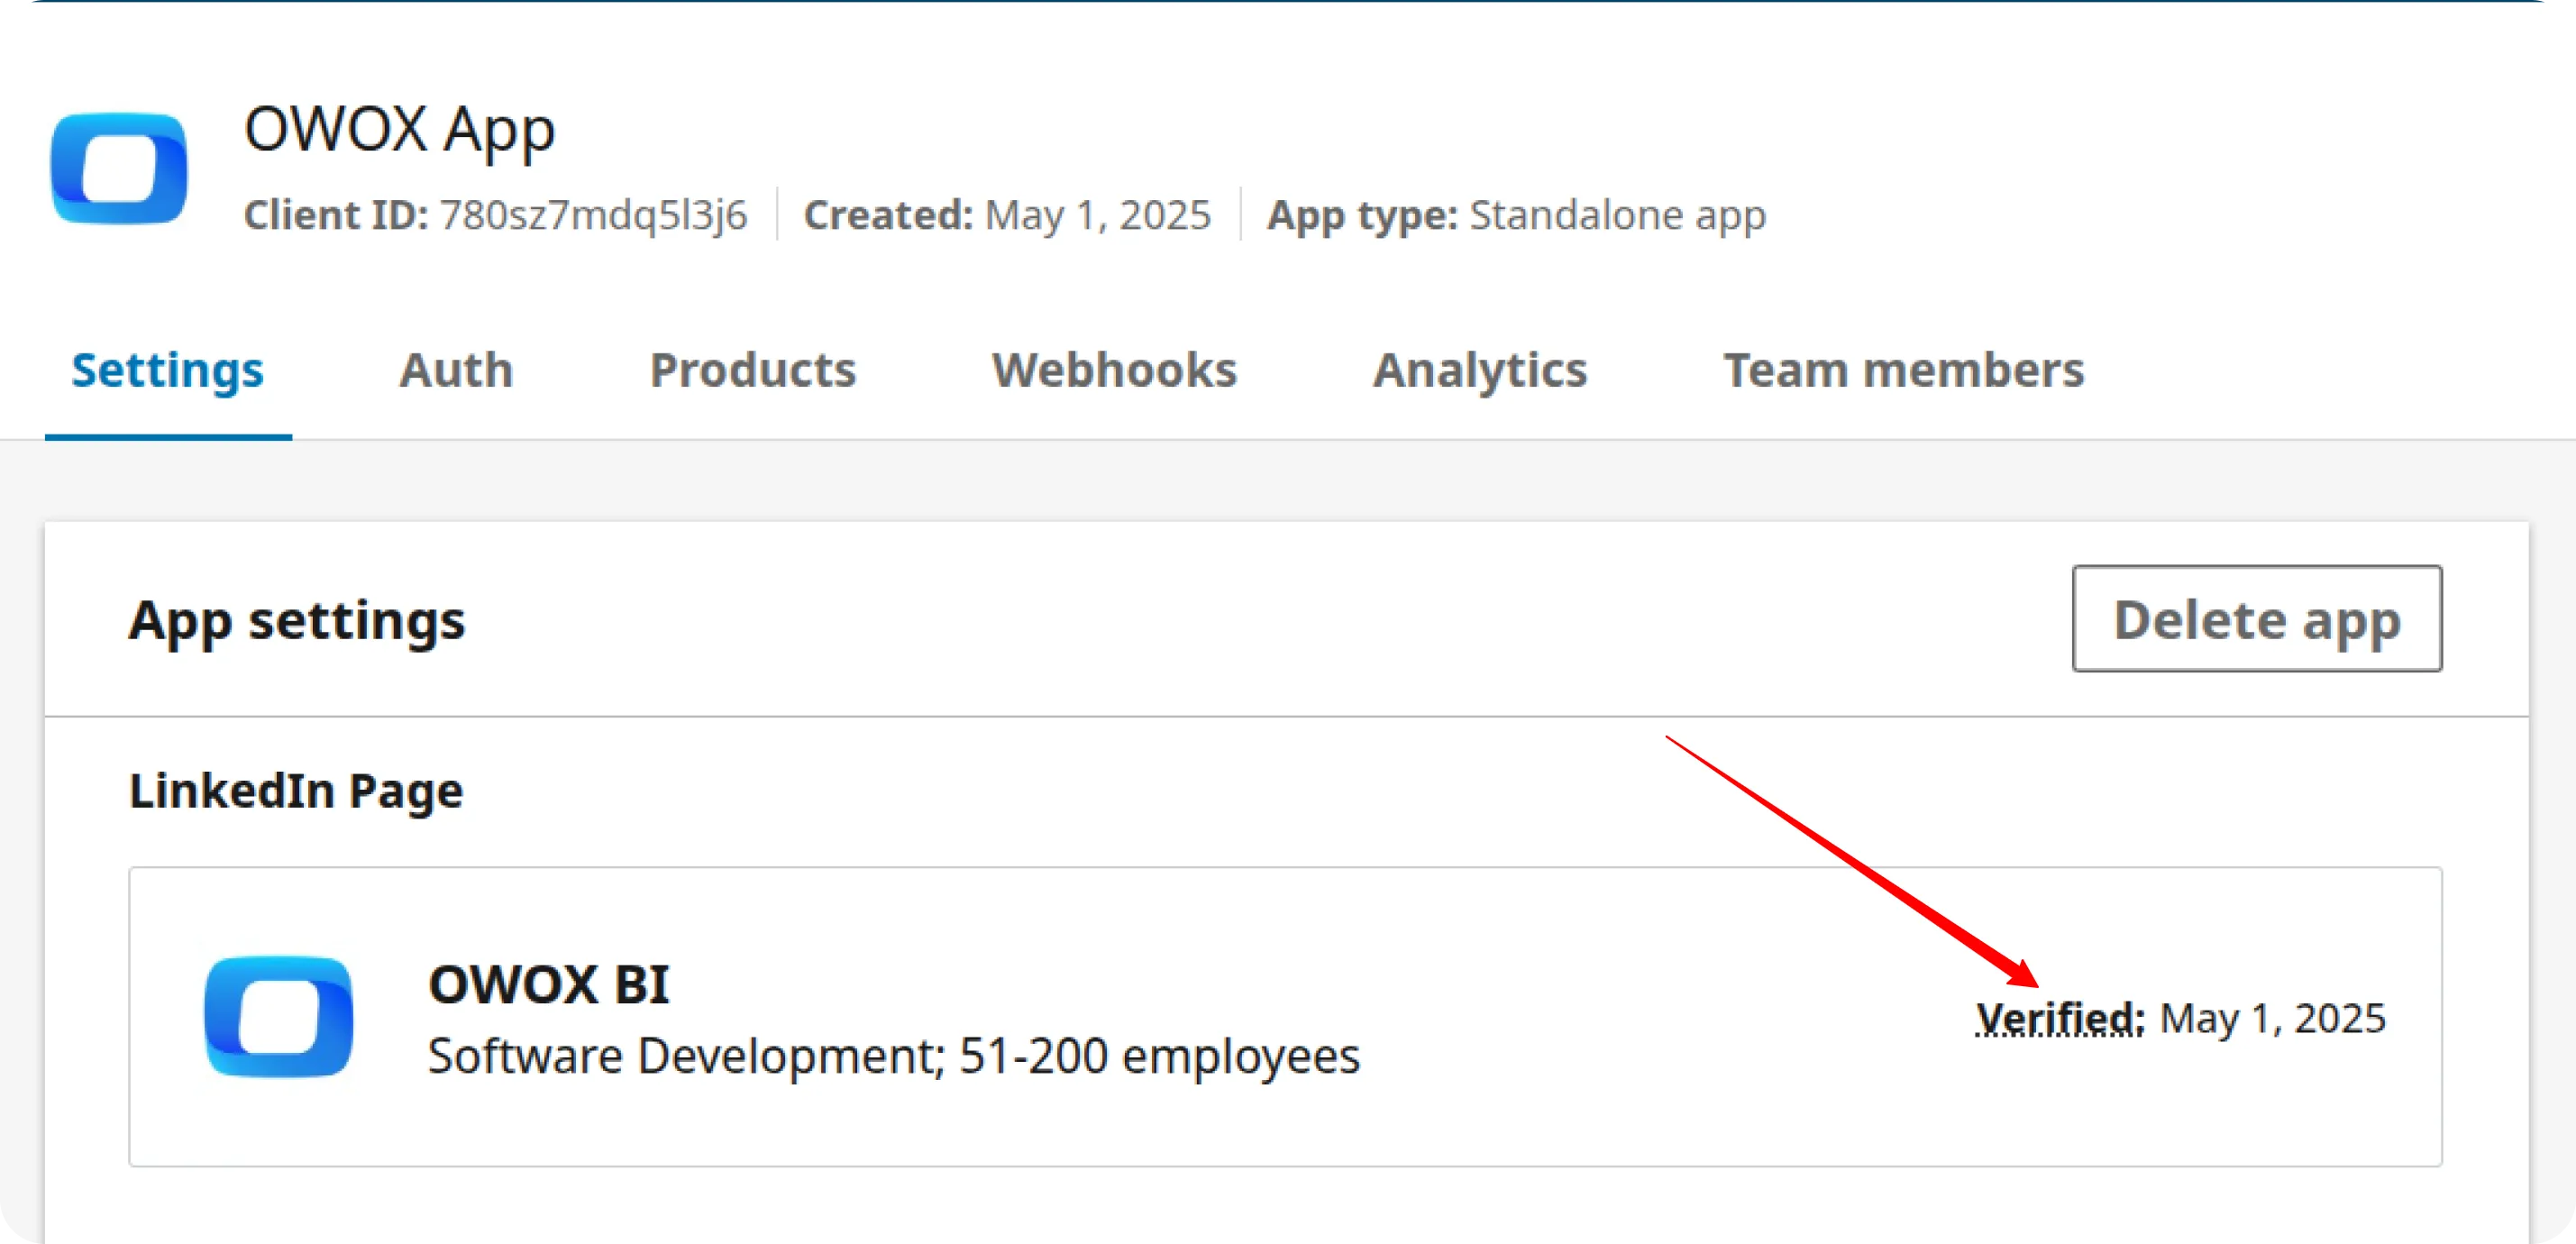
Task: Click the Verified date May 1, 2025
Action: tap(2273, 1018)
